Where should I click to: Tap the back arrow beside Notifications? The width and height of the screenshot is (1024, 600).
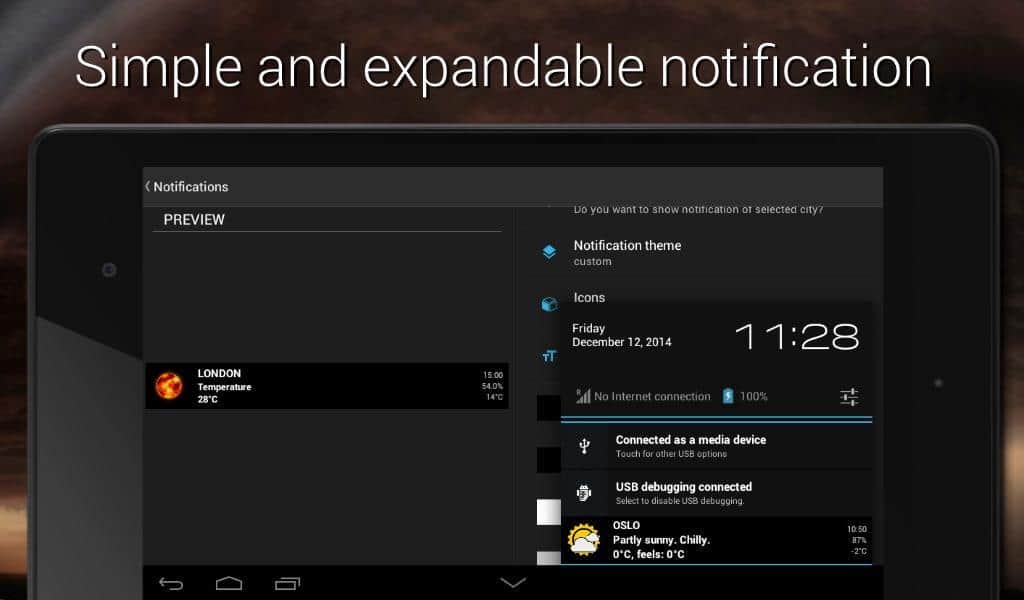(x=148, y=187)
